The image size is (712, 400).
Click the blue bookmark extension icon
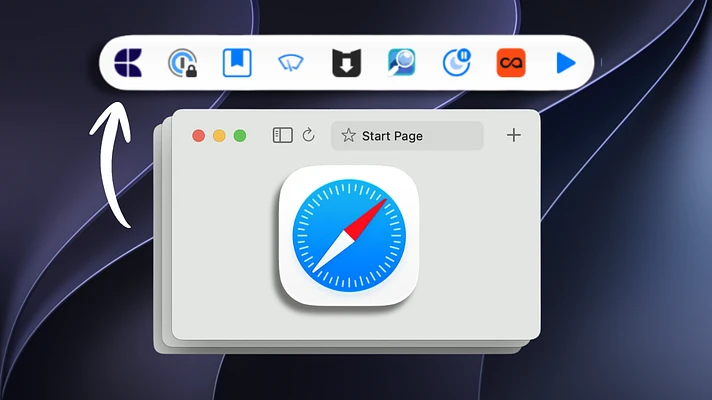coord(237,63)
